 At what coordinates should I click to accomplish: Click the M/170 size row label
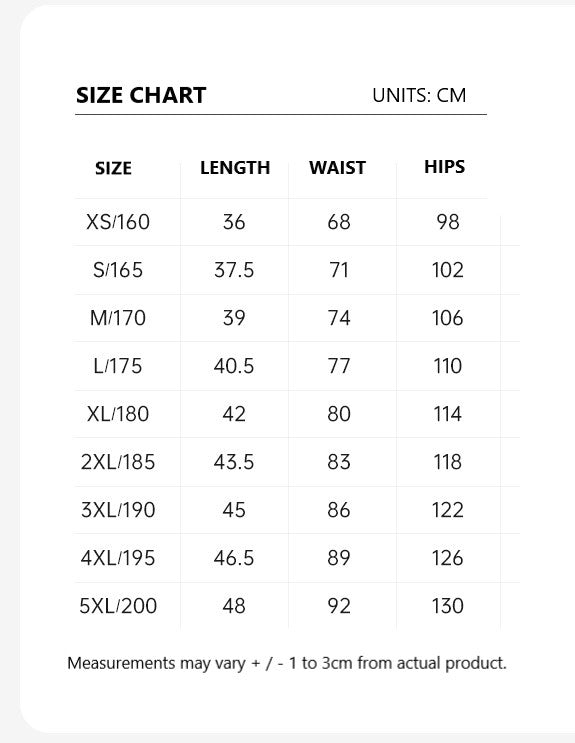tap(118, 318)
